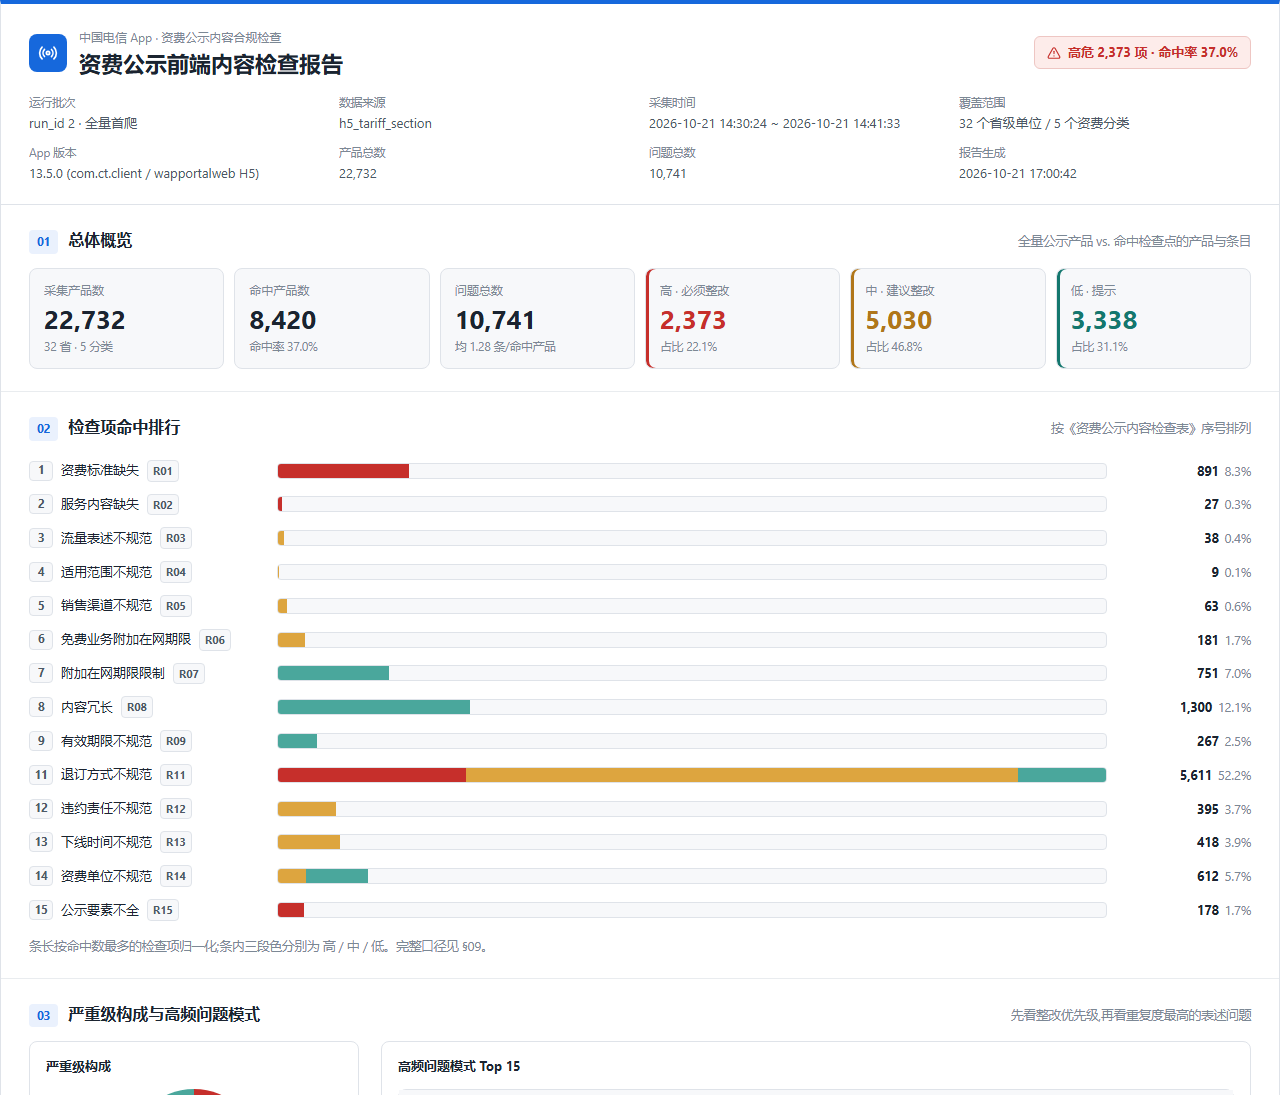Screen dimensions: 1280x1095
Task: Select the 中·建议整改 5,030 card
Action: tap(948, 318)
